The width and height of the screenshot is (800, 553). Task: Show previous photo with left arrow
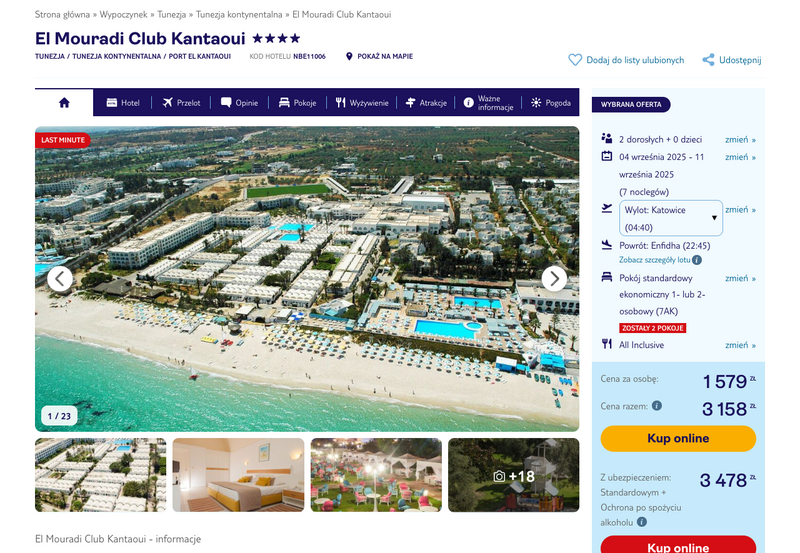coord(60,279)
